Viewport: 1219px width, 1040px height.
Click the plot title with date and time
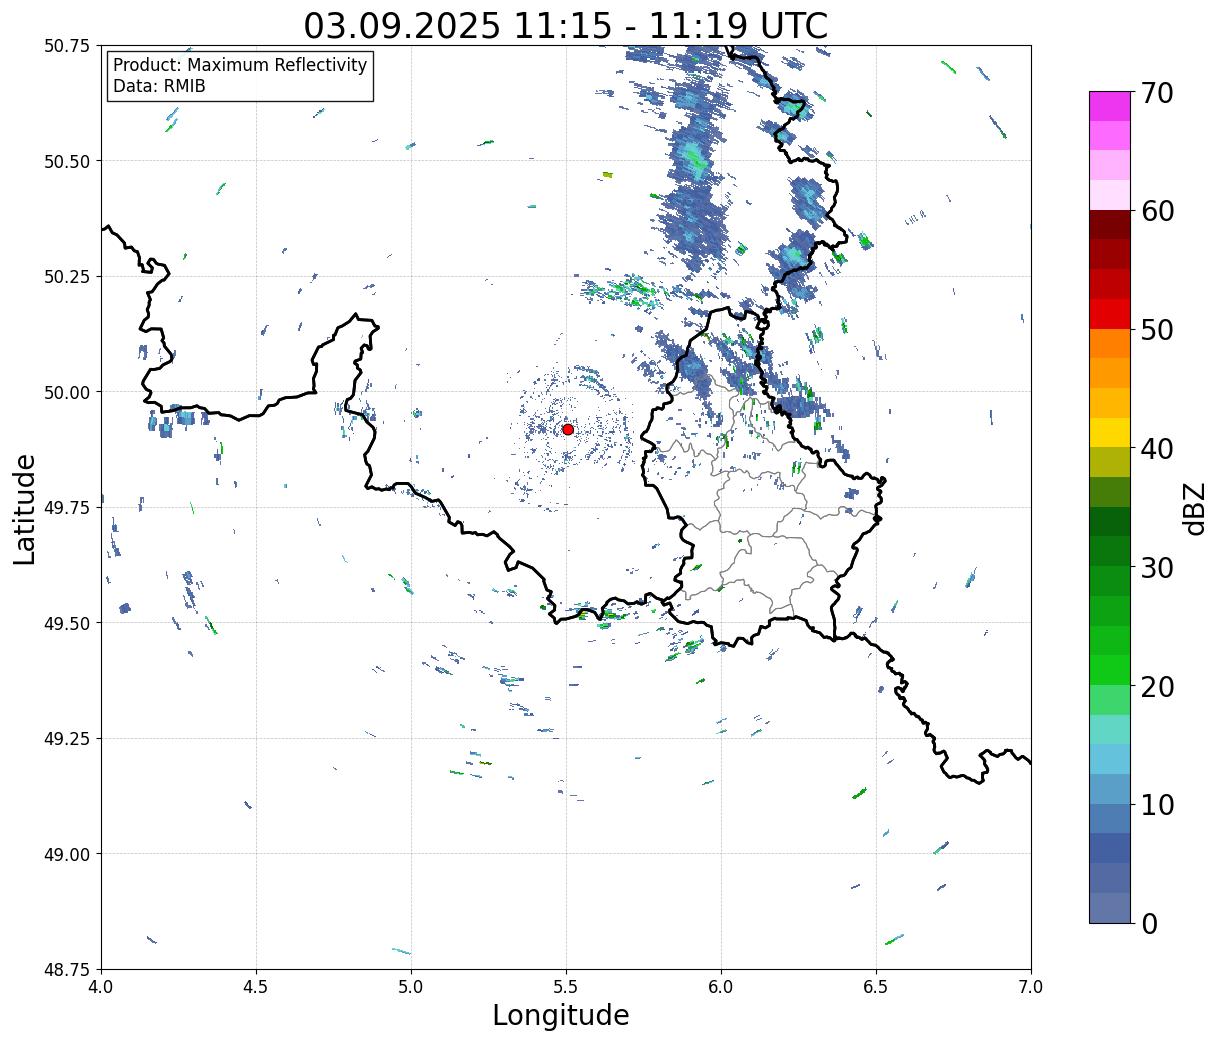(566, 25)
